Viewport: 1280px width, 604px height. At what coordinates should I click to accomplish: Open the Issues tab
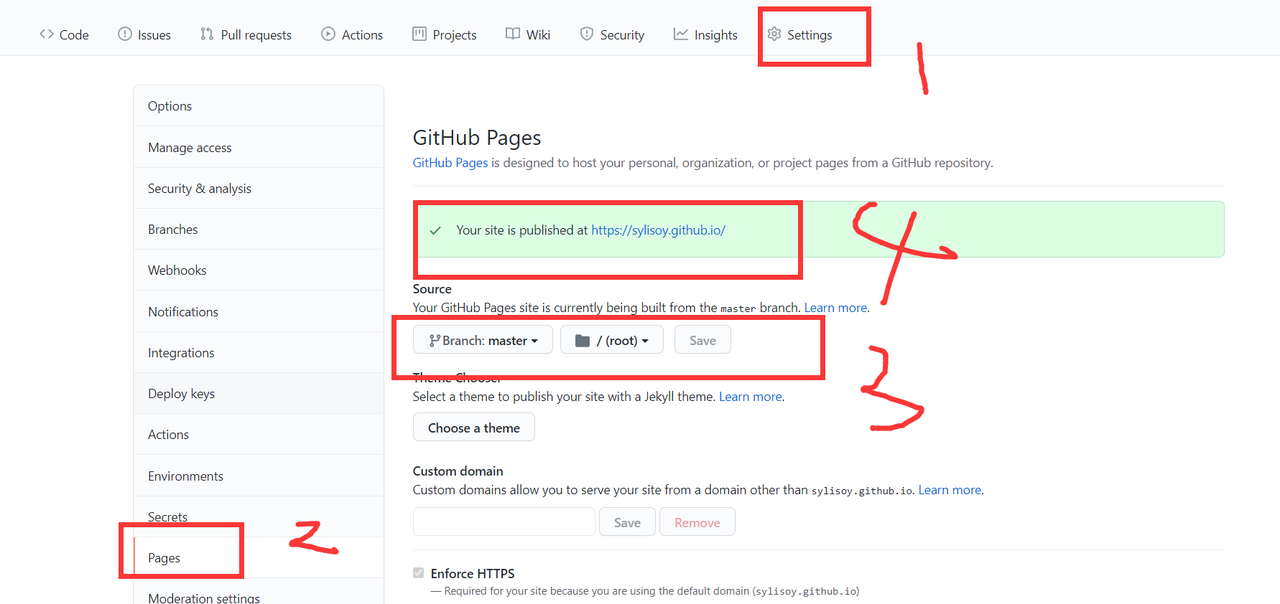[x=144, y=34]
